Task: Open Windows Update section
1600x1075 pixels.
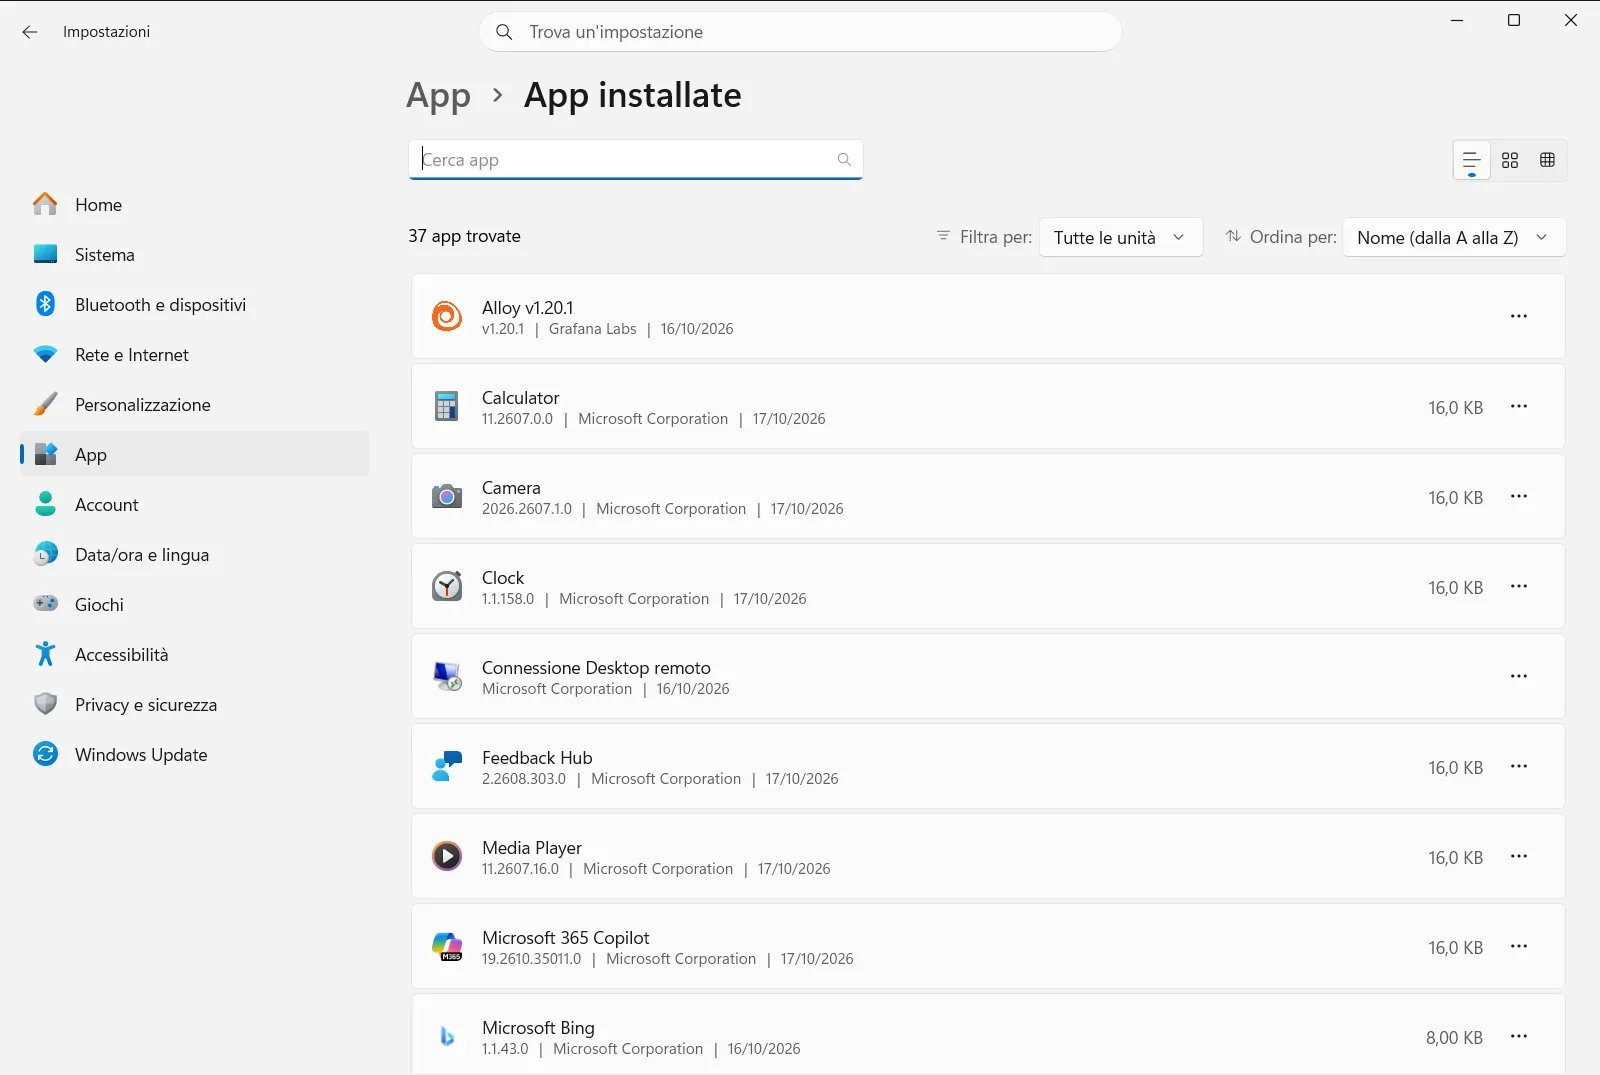Action: pos(195,754)
